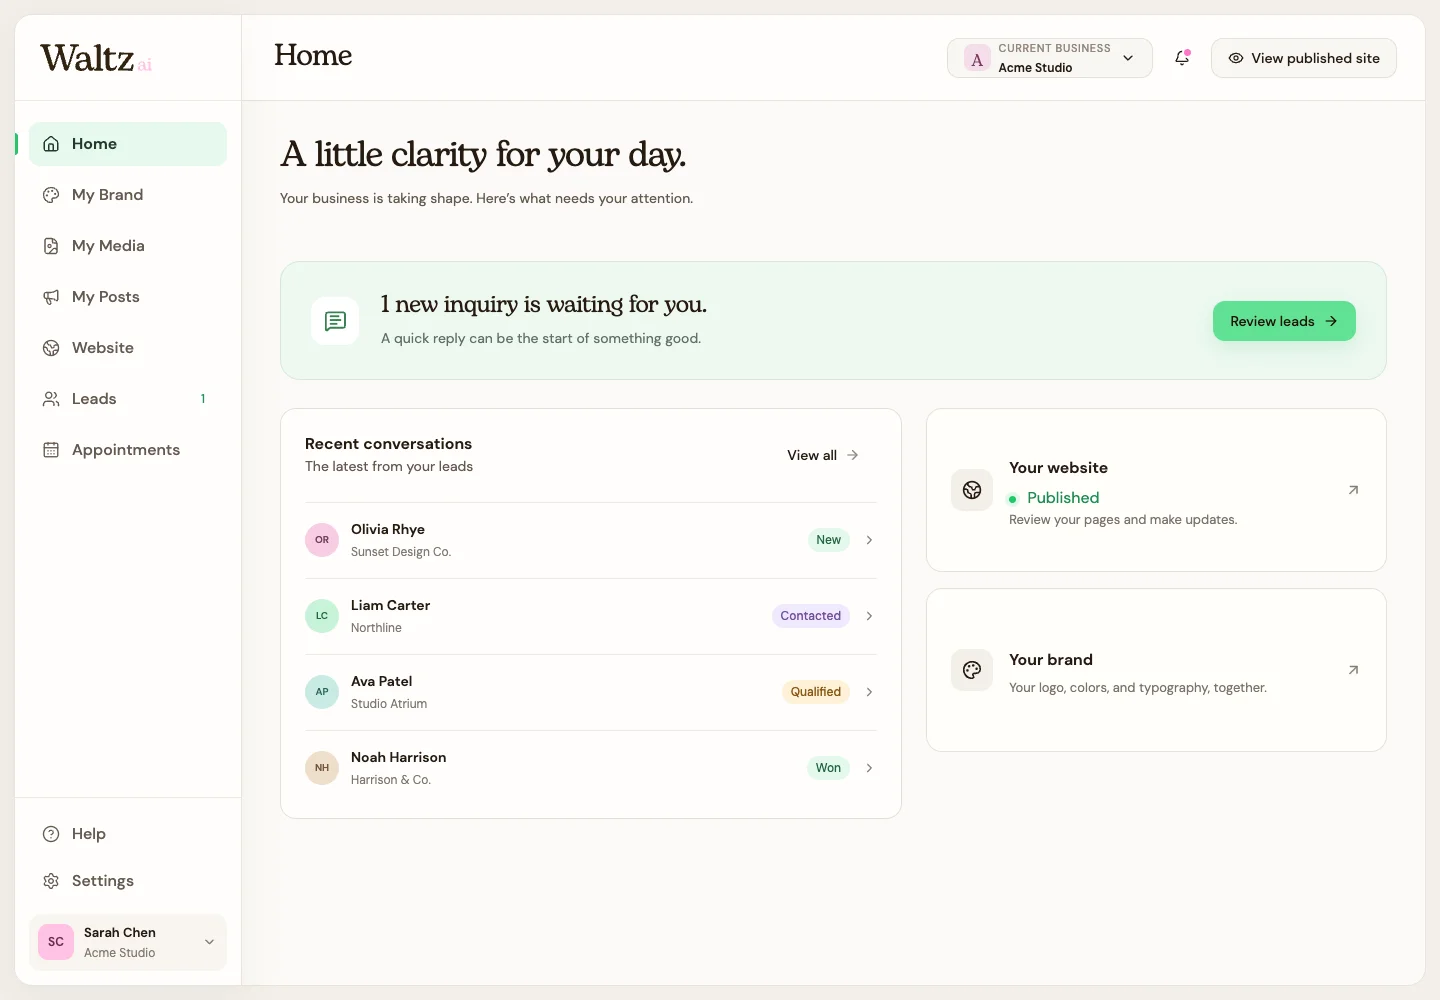Click the external arrow on Your brand card
This screenshot has height=1000, width=1440.
pos(1353,670)
